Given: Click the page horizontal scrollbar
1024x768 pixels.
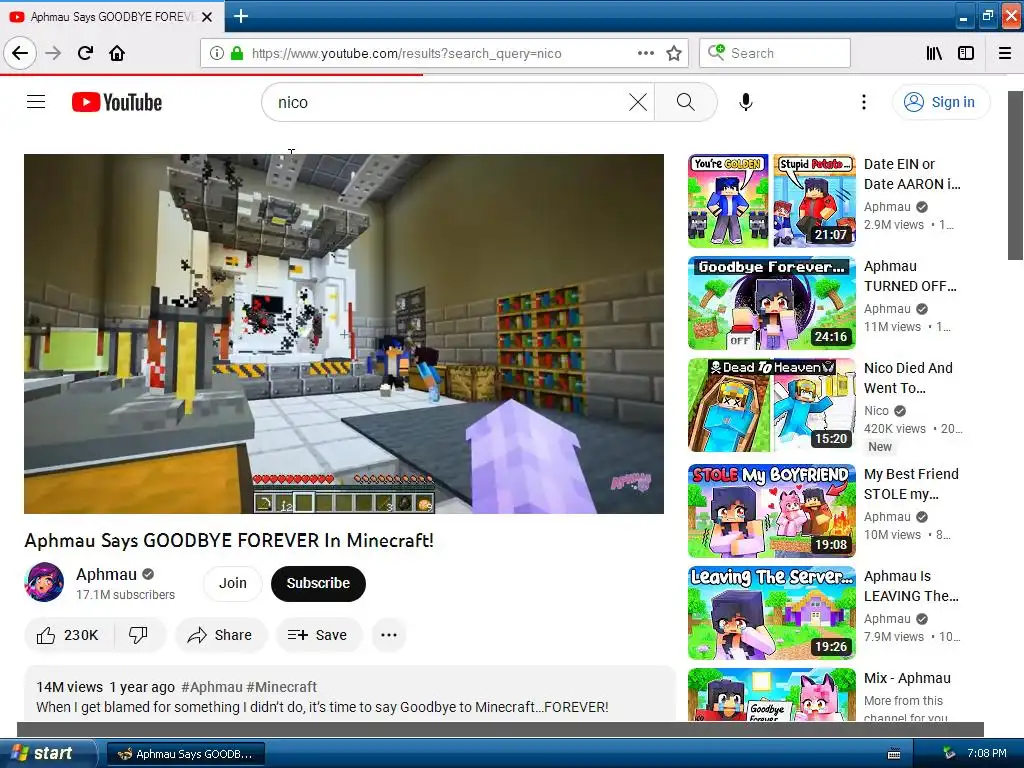Looking at the screenshot, I should [x=500, y=729].
